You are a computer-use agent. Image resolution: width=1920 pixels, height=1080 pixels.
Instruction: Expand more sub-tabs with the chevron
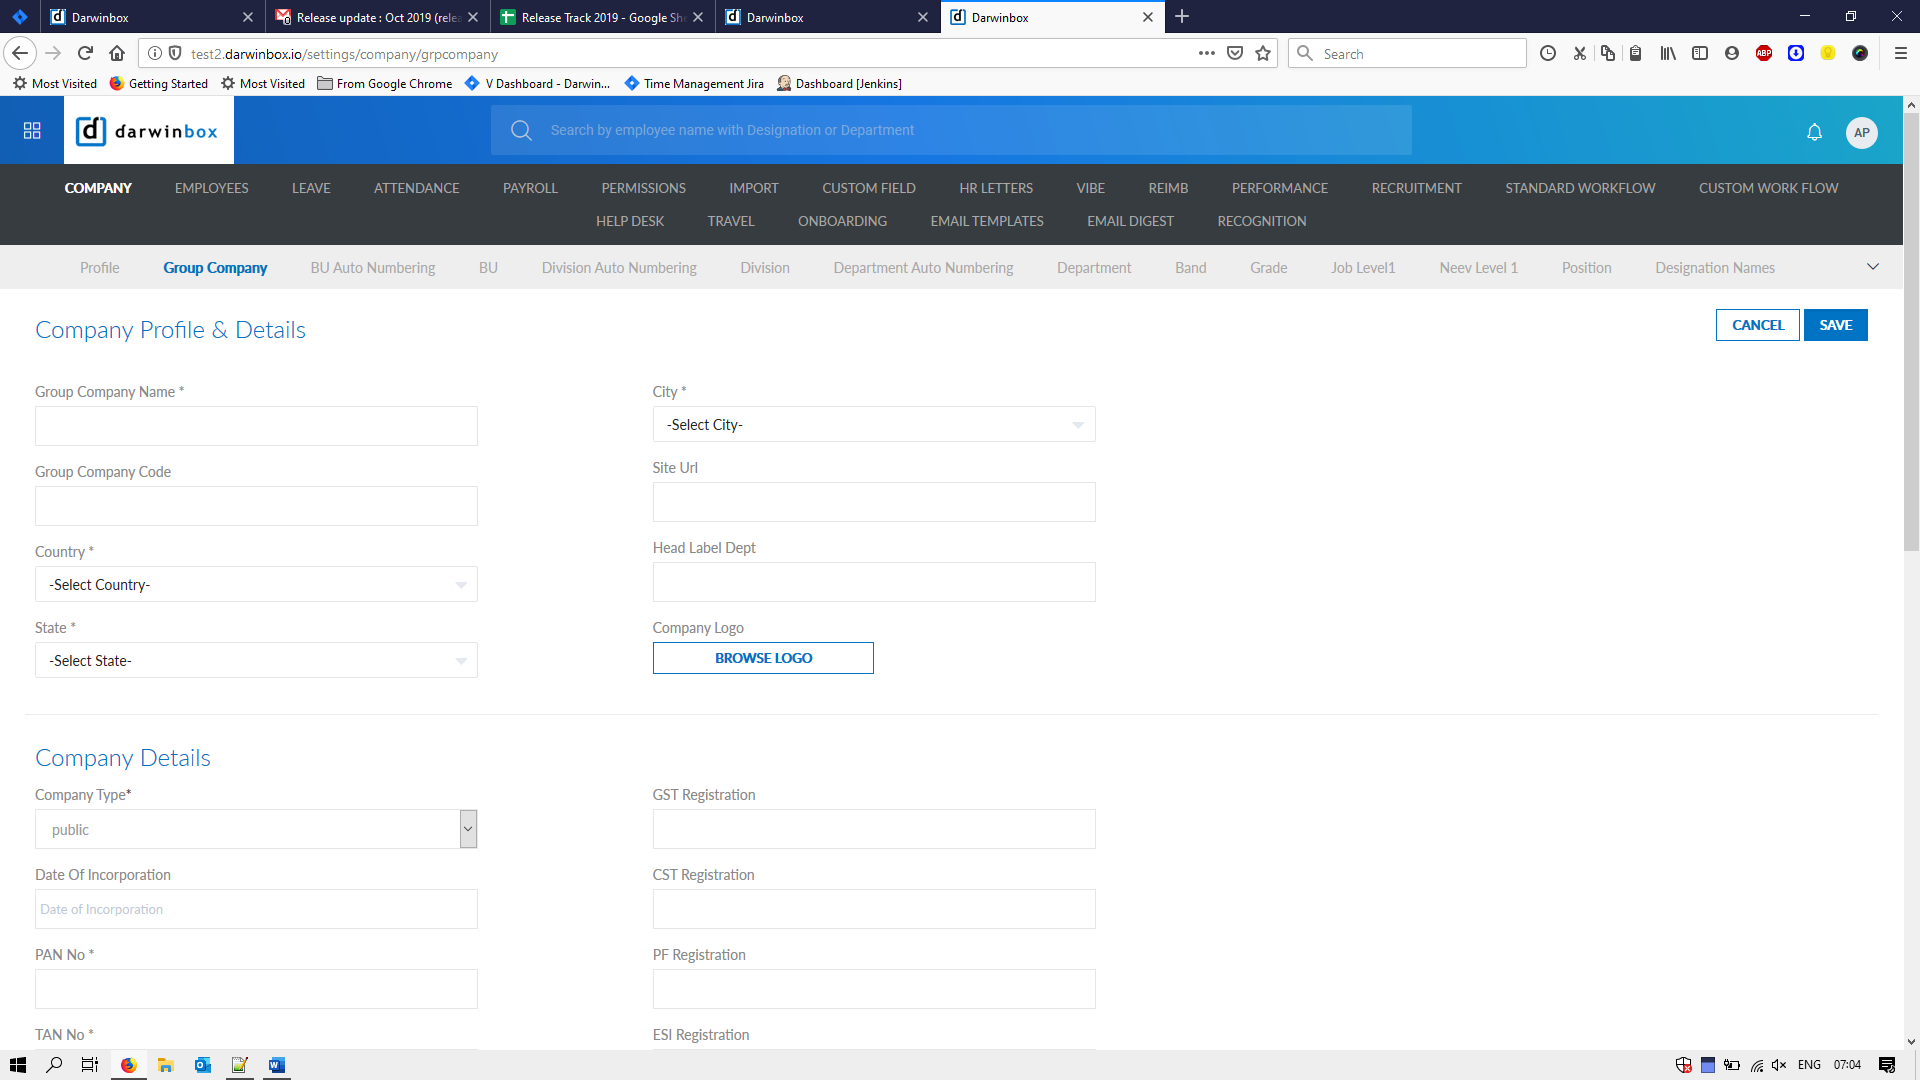point(1872,267)
